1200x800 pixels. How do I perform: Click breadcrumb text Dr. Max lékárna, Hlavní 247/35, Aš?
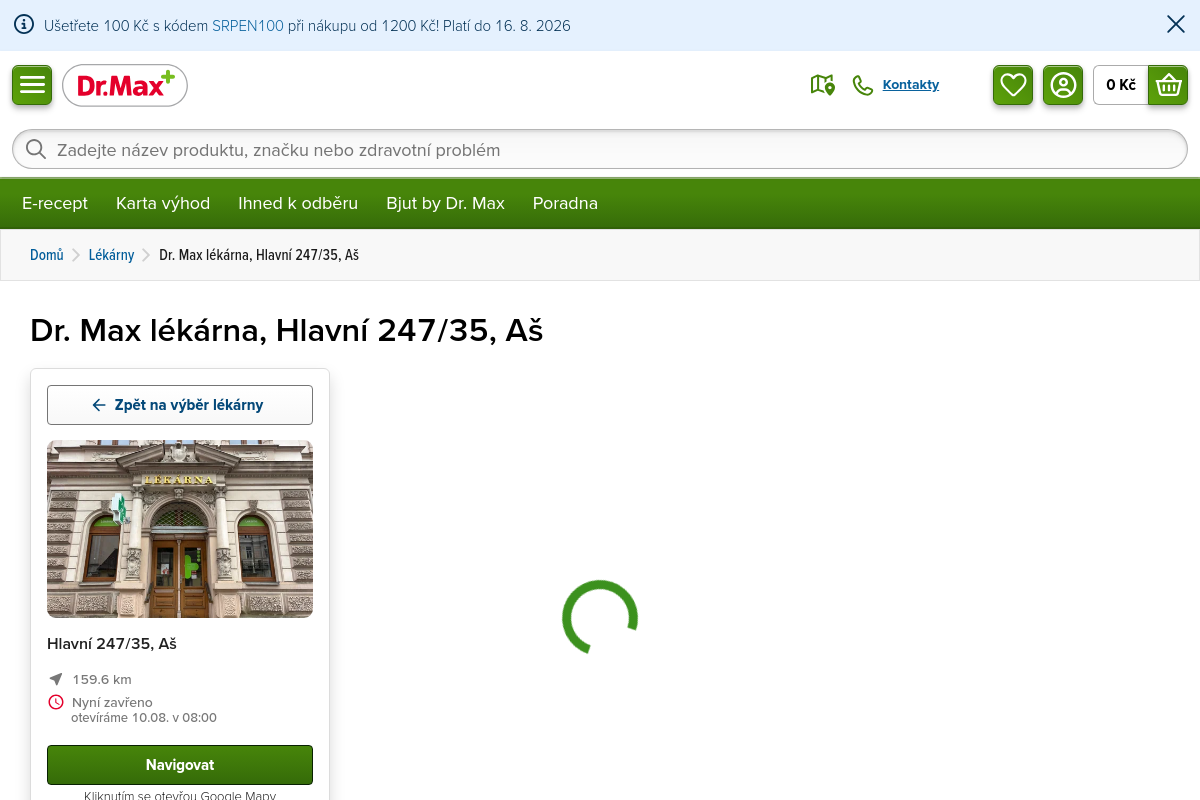259,255
